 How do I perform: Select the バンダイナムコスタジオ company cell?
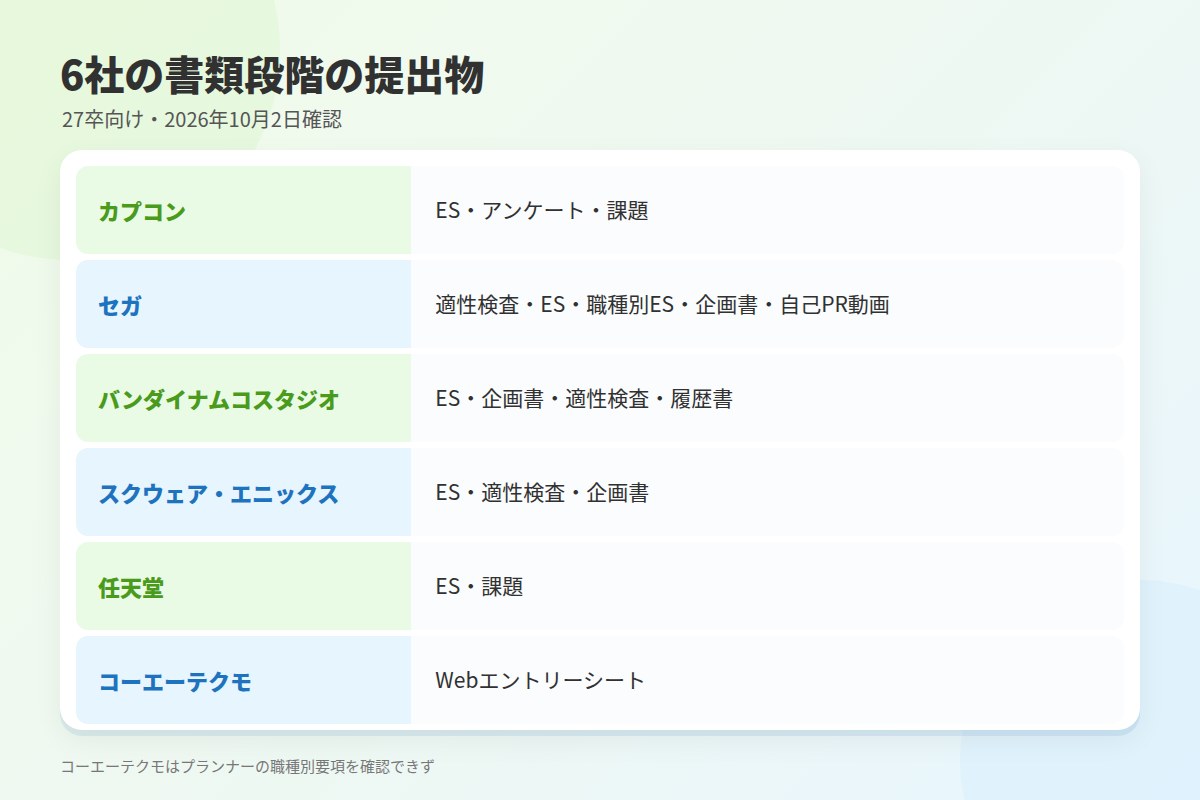[243, 398]
